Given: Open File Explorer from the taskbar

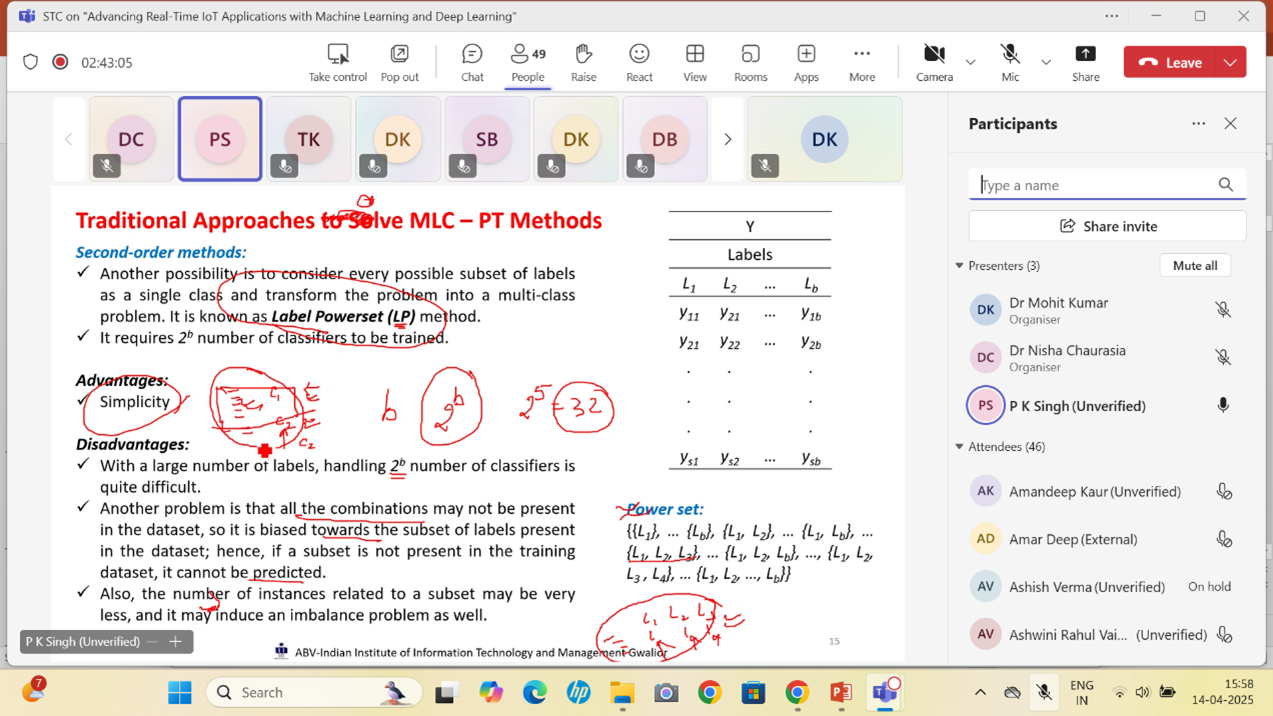Looking at the screenshot, I should (622, 692).
